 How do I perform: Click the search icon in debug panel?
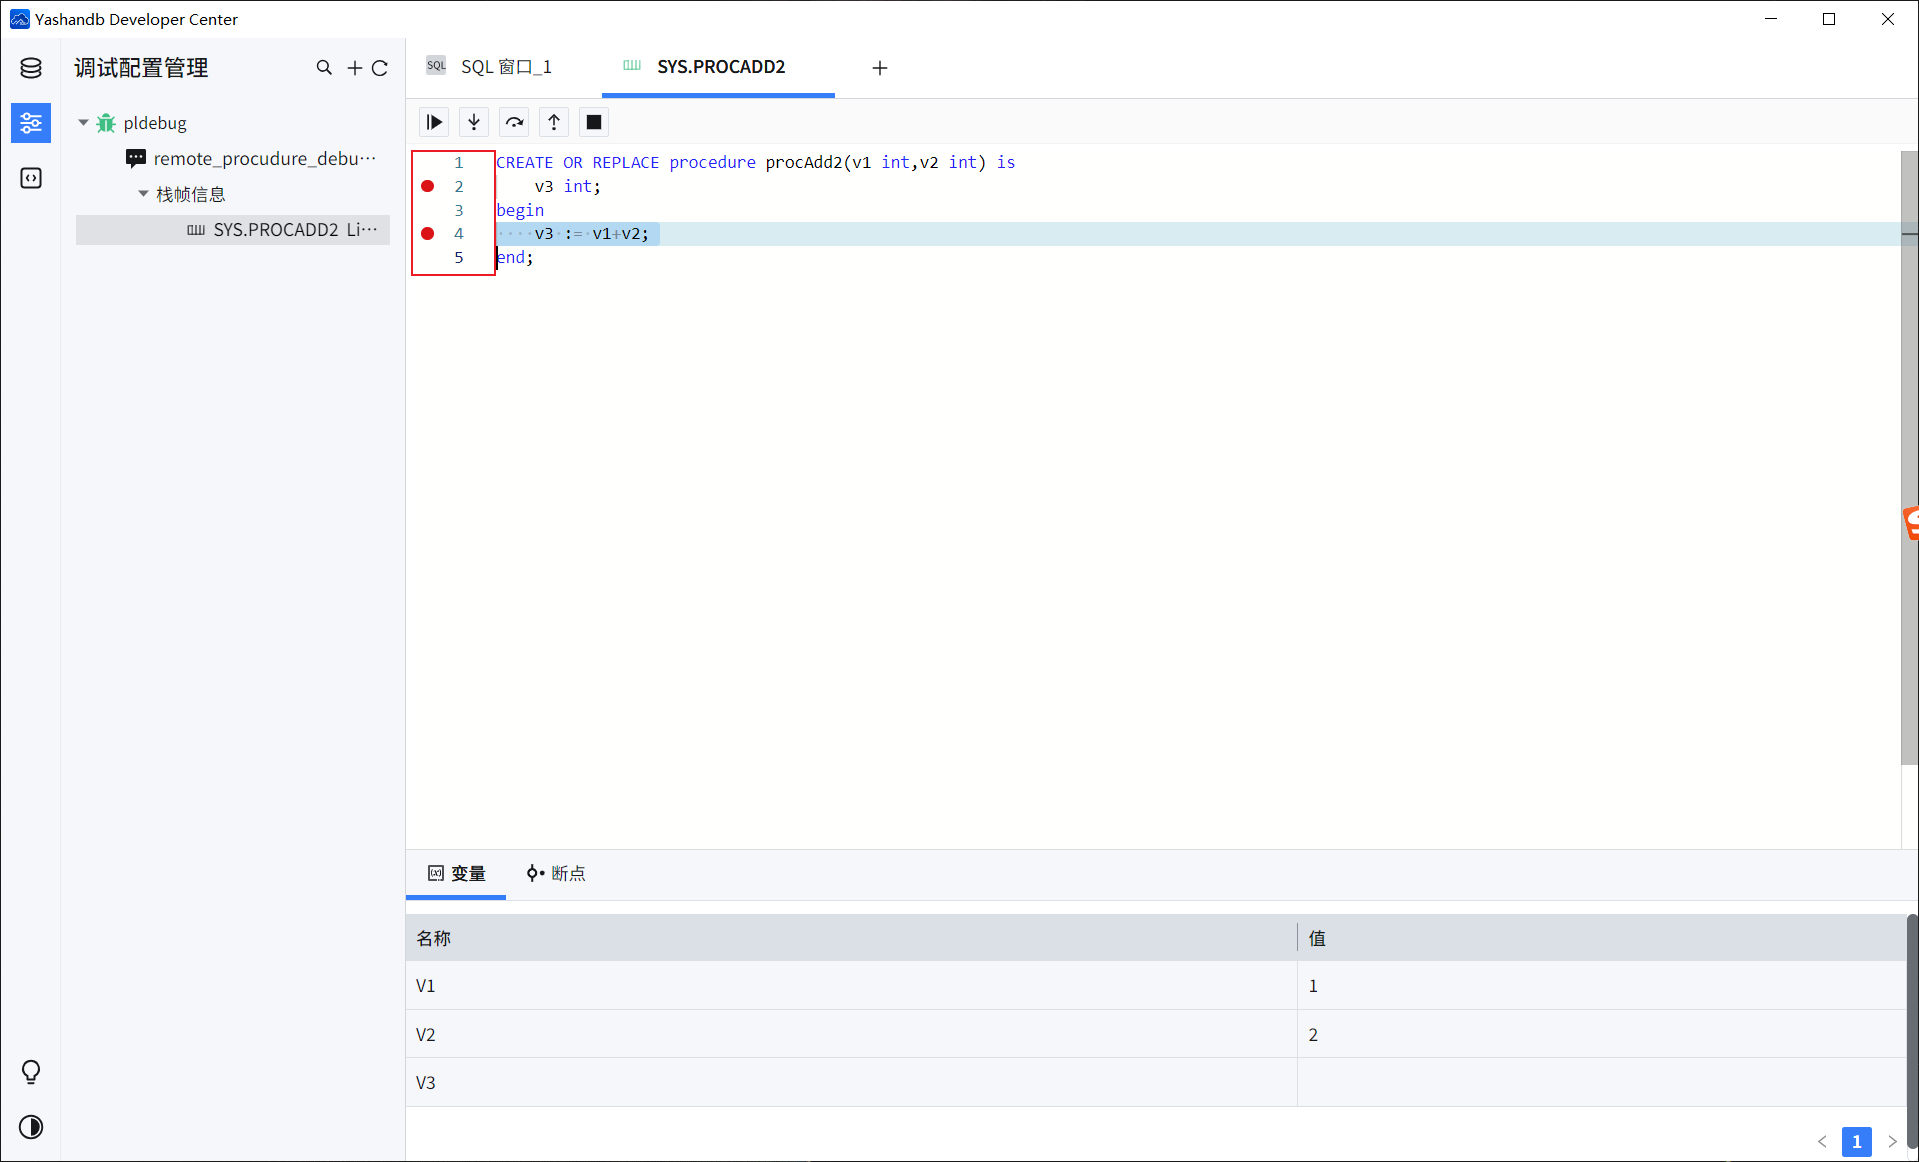coord(324,68)
